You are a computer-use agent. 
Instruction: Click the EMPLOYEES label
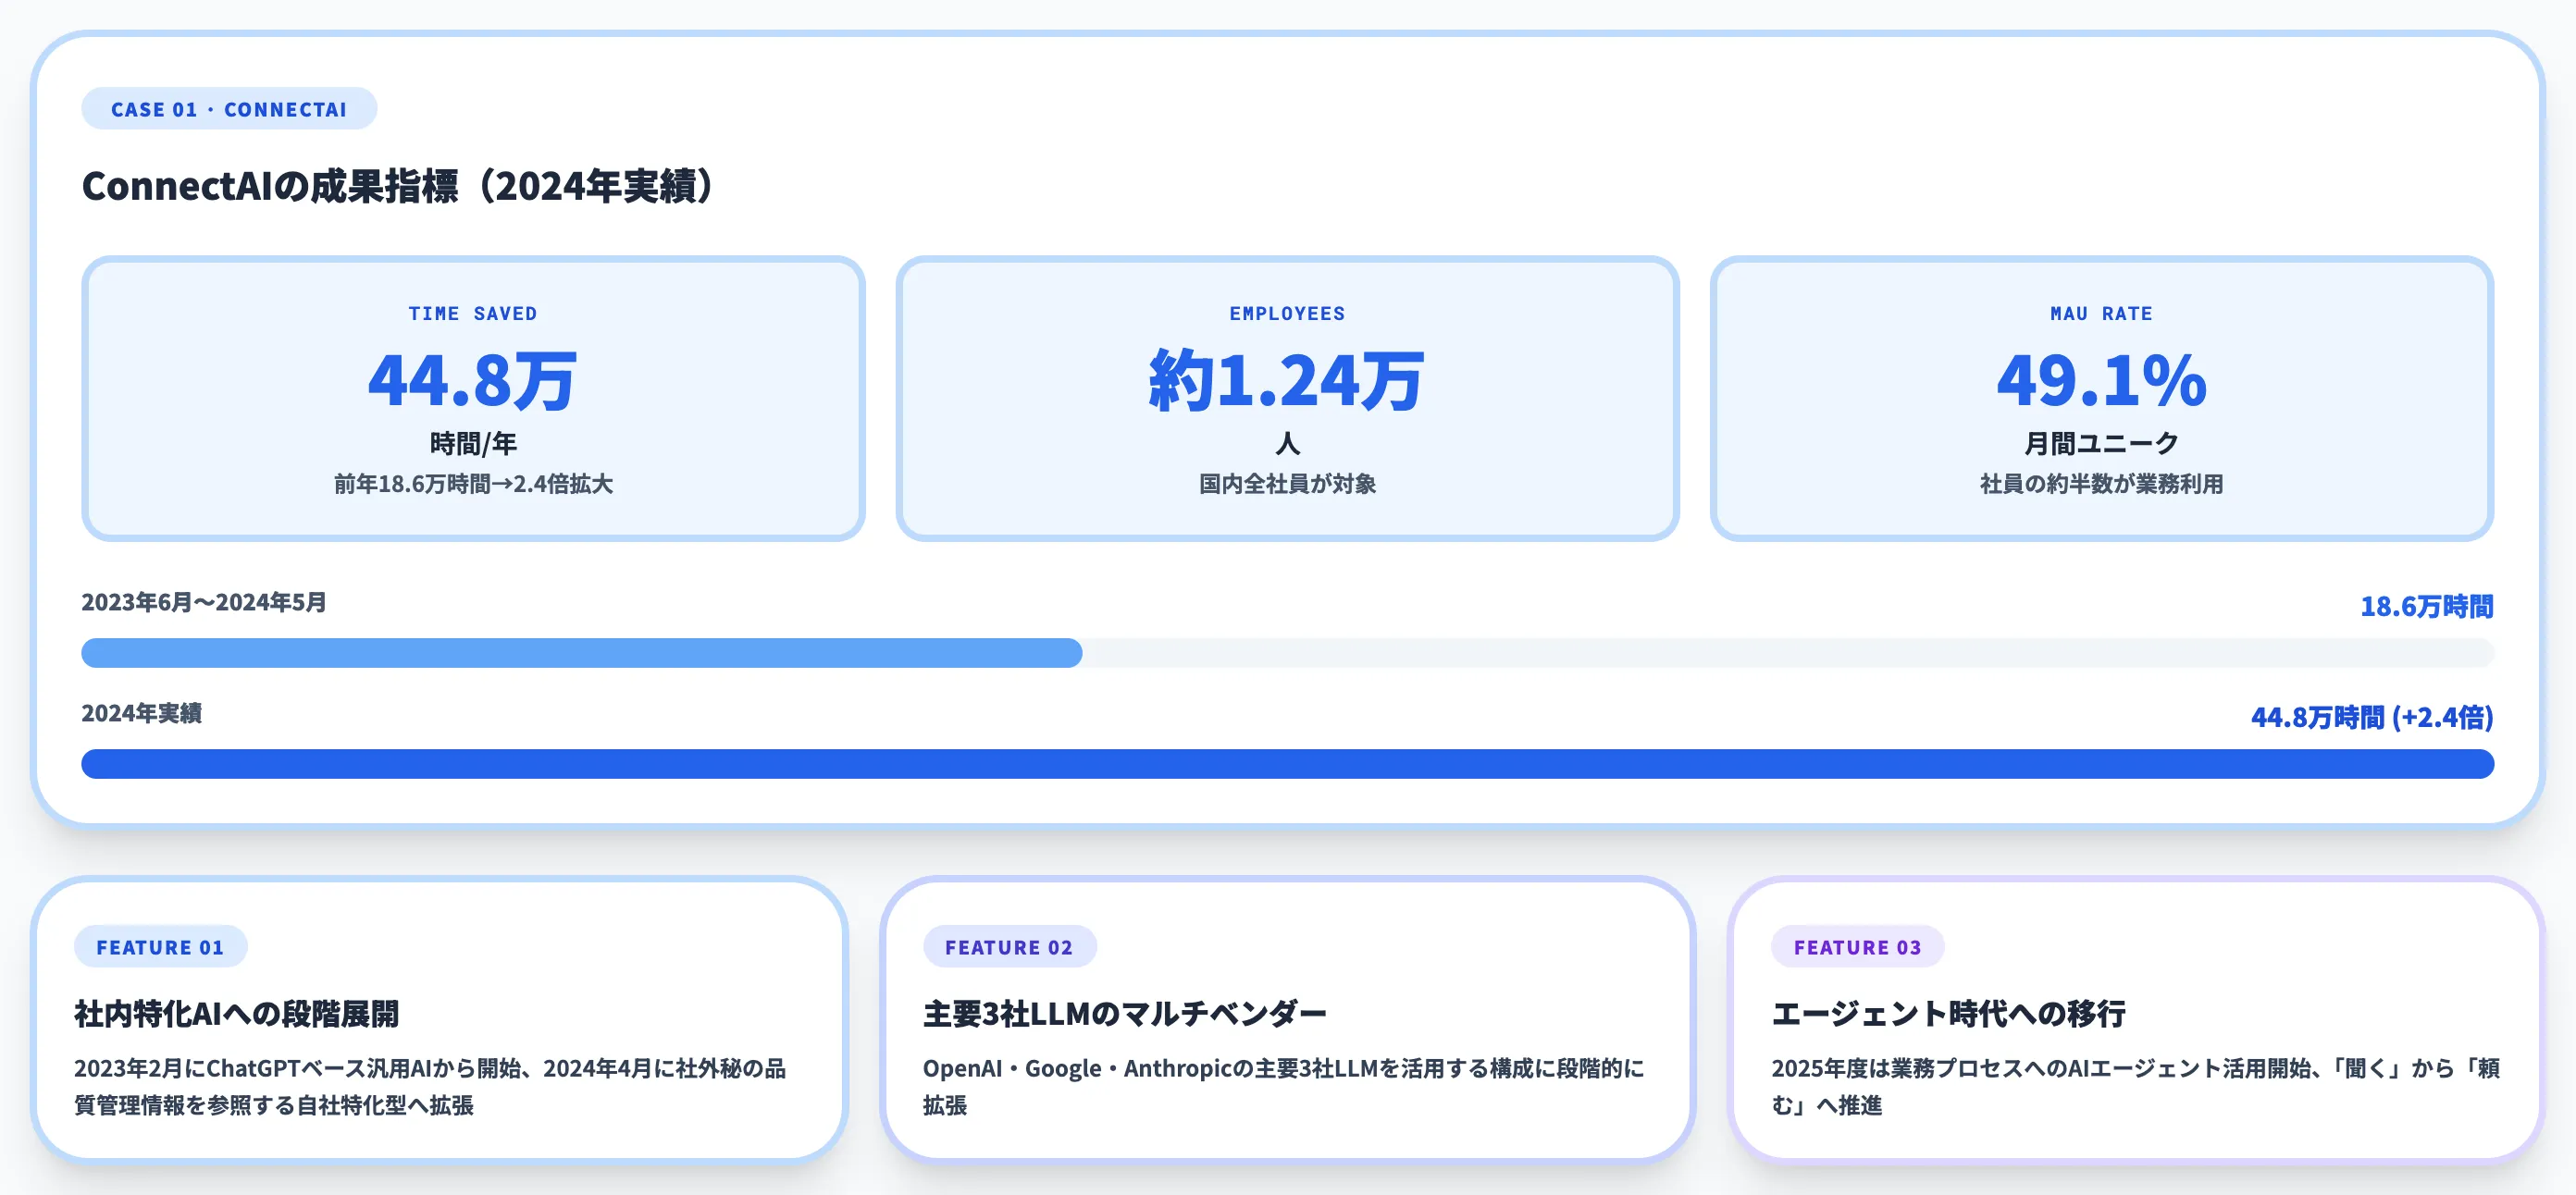[x=1287, y=314]
